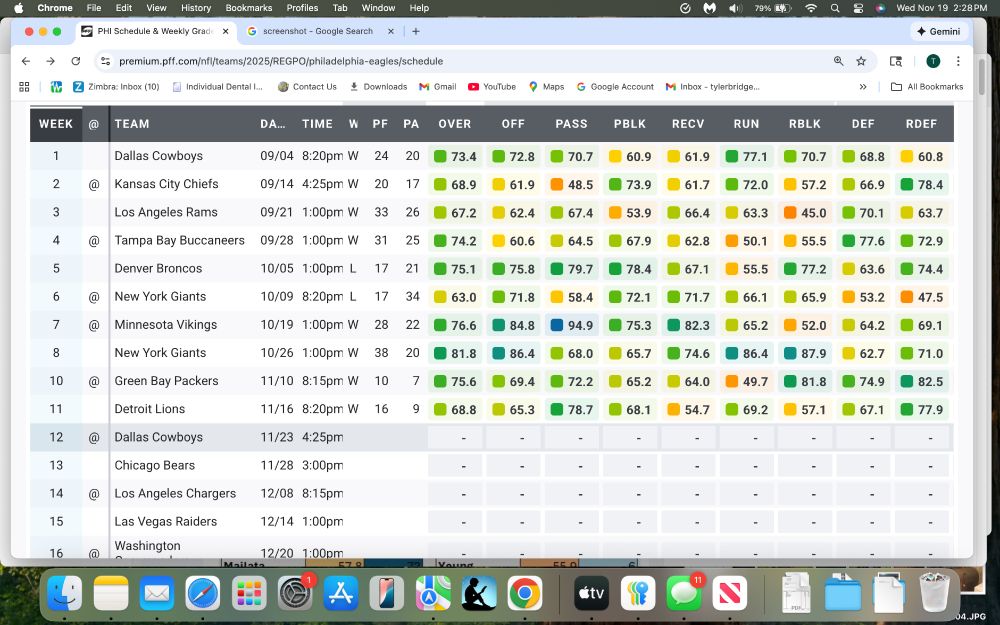The image size is (1000, 625).
Task: Open News app from the Dock
Action: coord(730,593)
